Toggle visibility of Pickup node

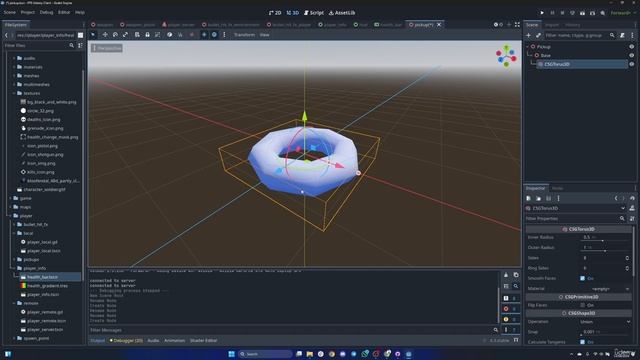[x=632, y=47]
